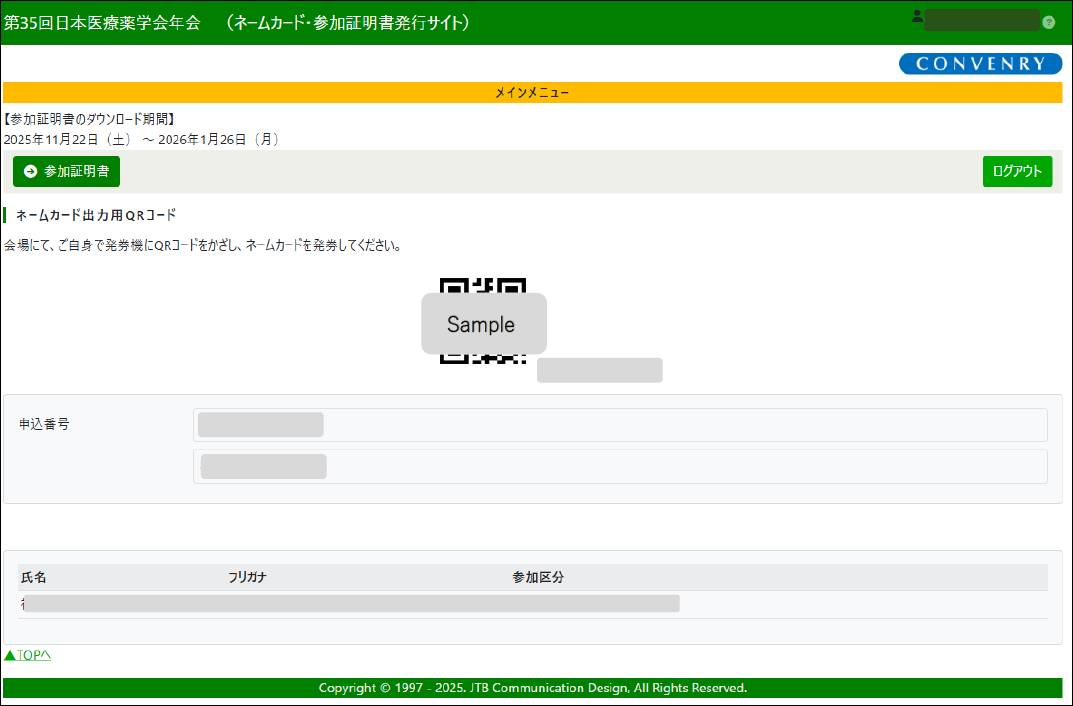Click the CONVENRY logo
This screenshot has width=1073, height=706.
coord(979,64)
